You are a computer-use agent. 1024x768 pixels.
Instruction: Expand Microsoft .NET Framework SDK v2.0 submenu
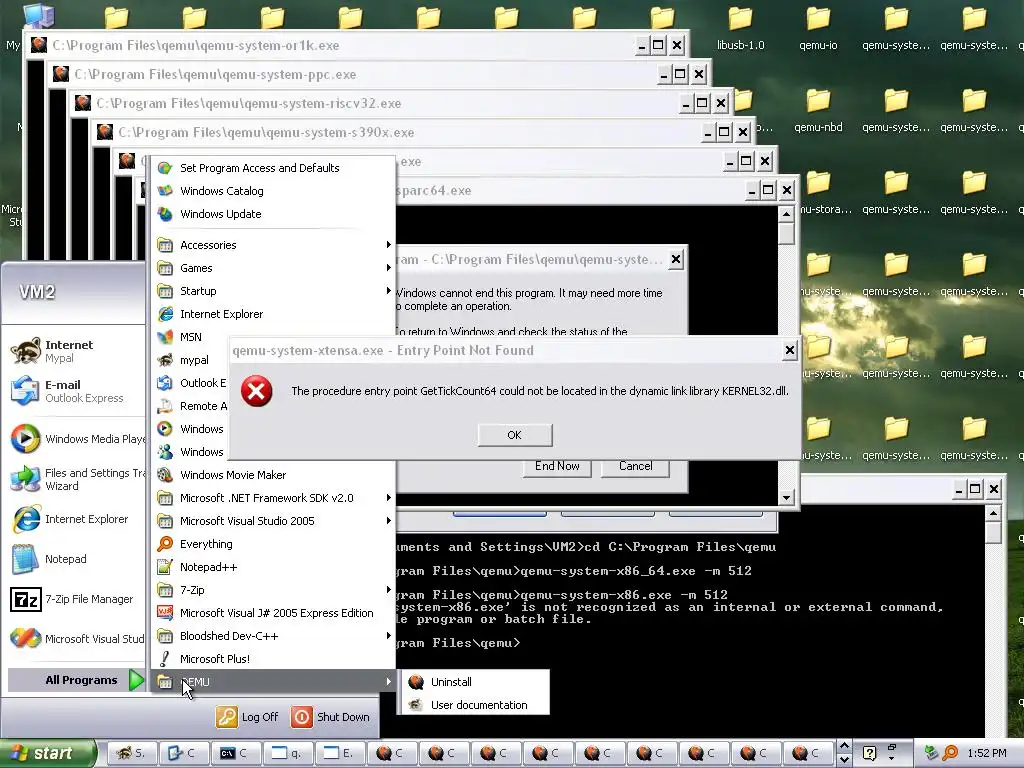pyautogui.click(x=389, y=498)
